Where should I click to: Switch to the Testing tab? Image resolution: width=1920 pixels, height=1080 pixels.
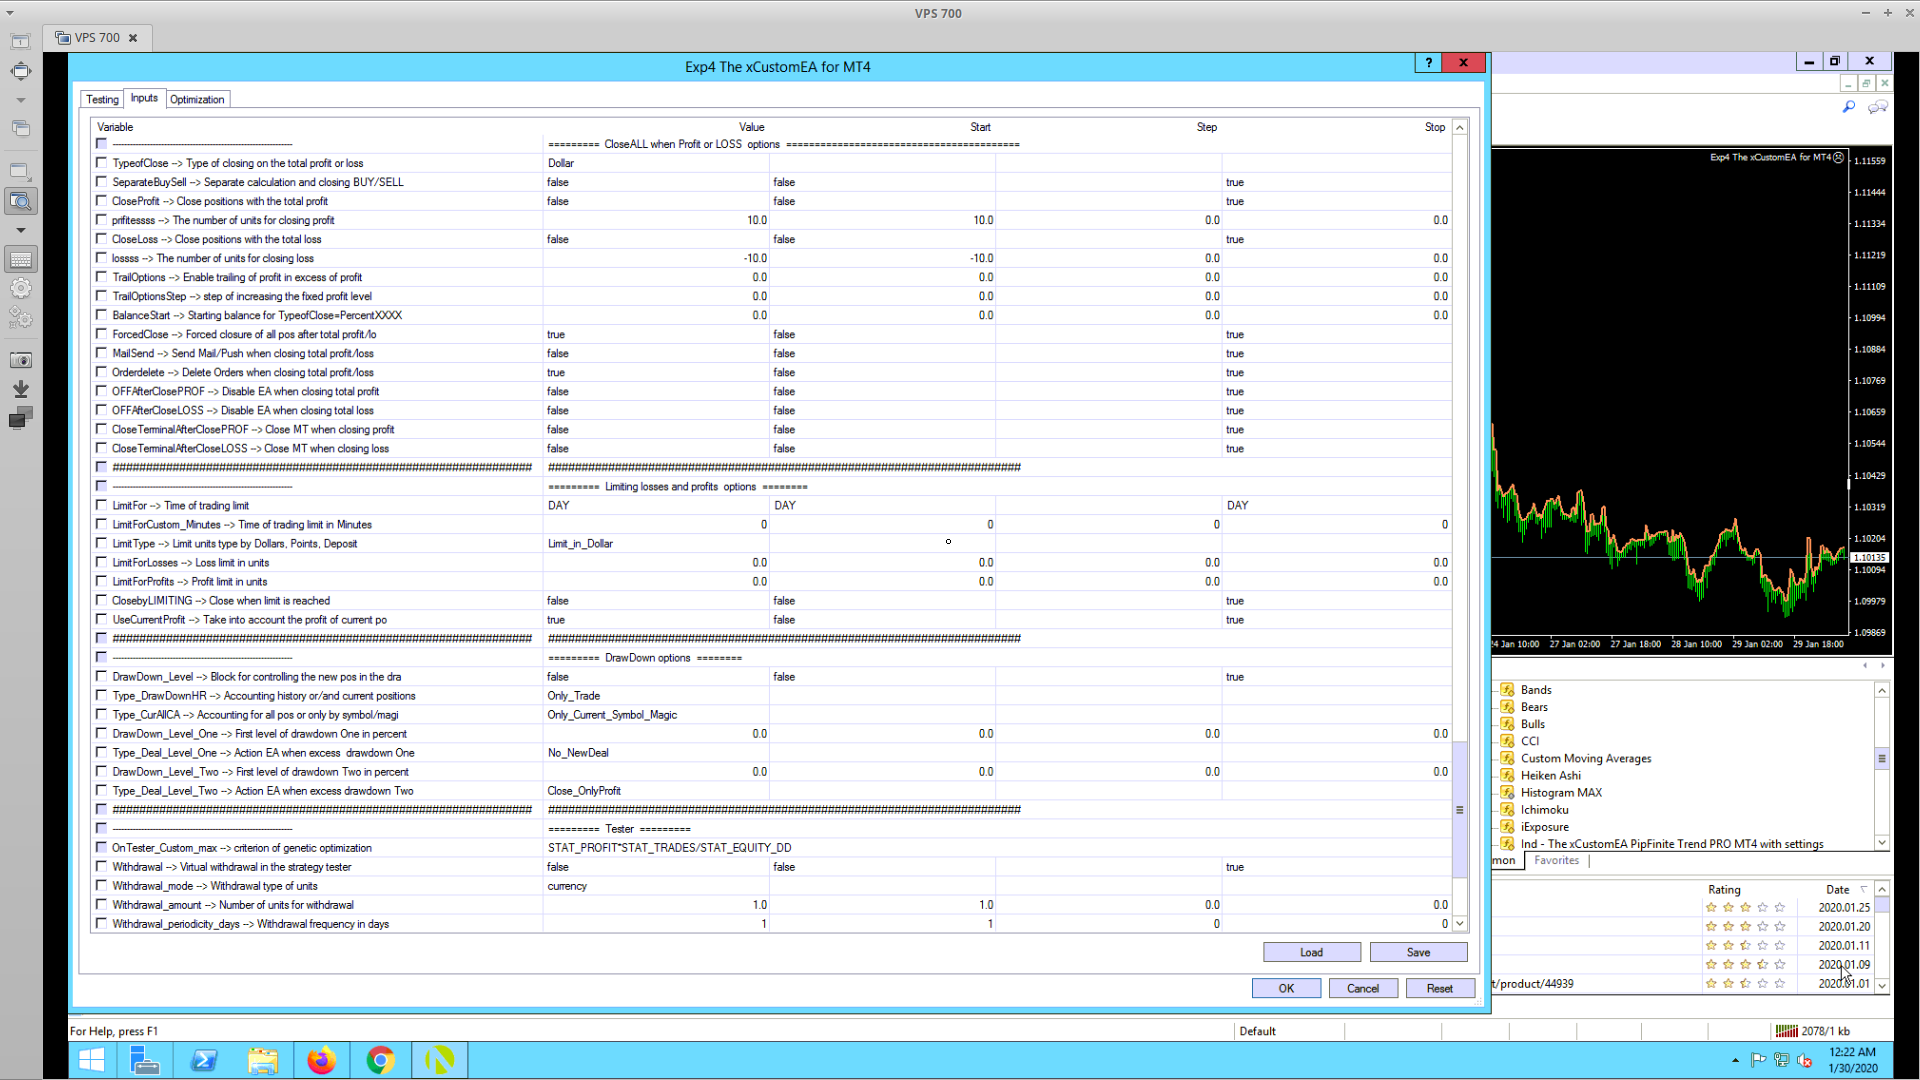click(x=102, y=99)
